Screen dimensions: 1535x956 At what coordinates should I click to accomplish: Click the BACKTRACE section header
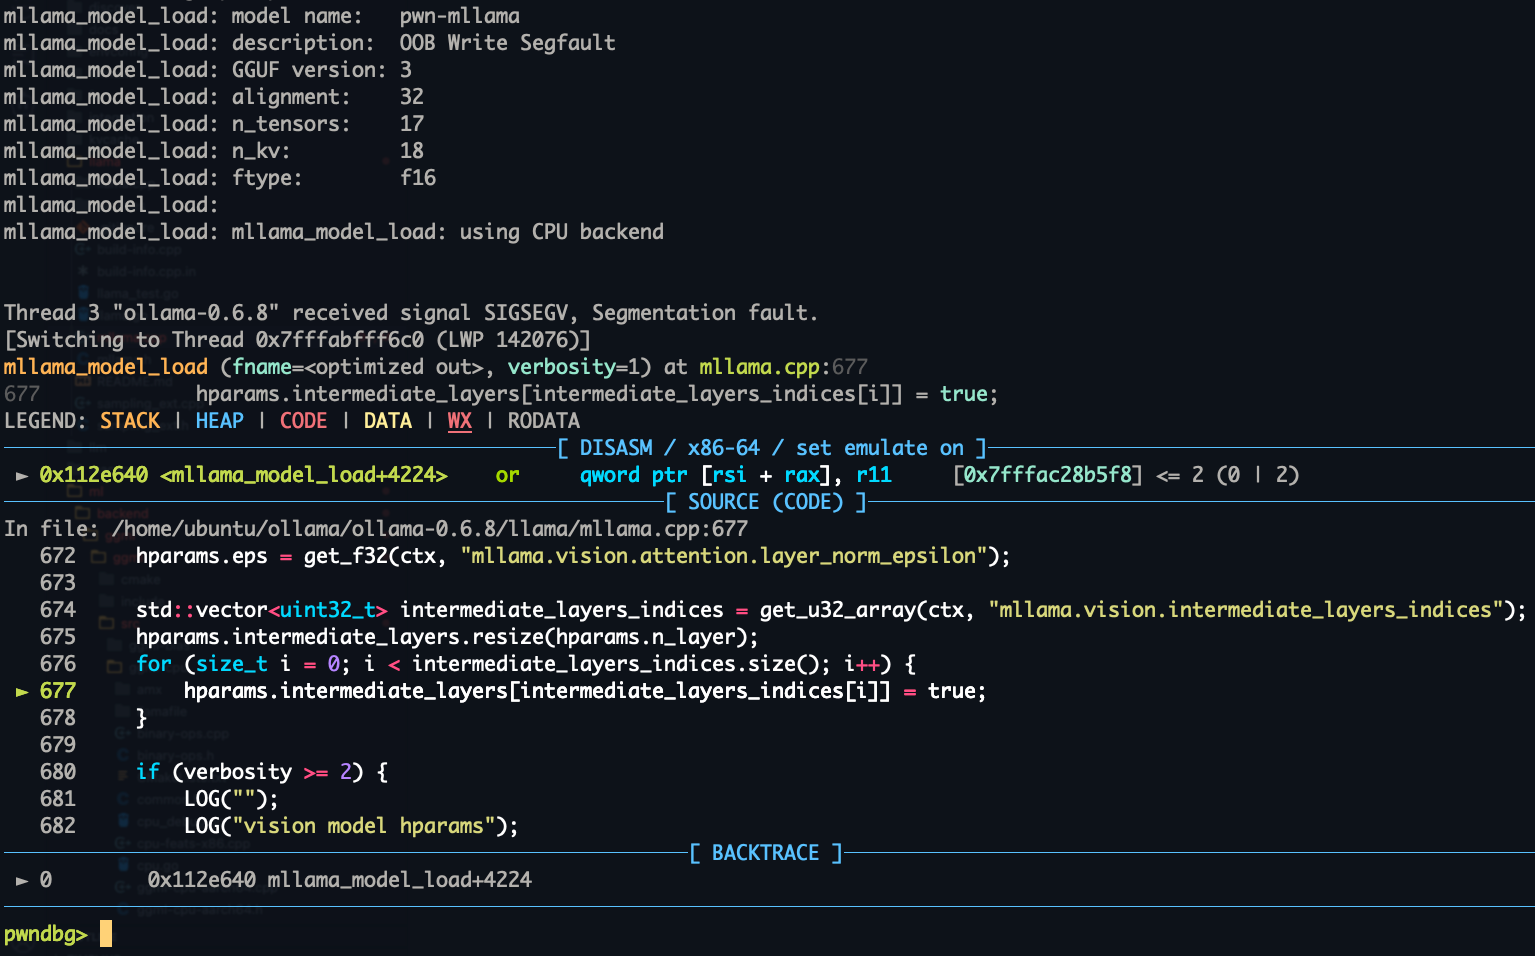766,853
